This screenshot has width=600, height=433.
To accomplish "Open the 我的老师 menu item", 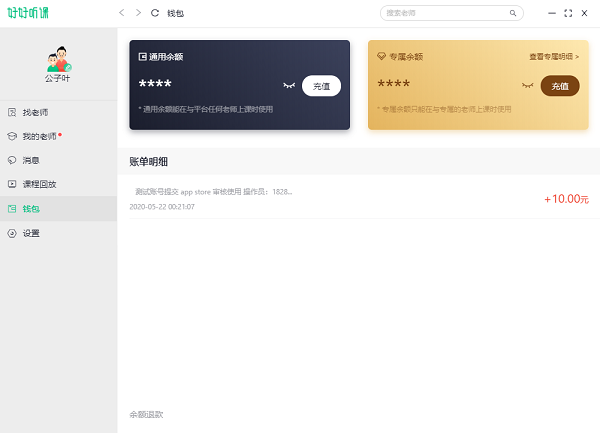I will point(59,136).
